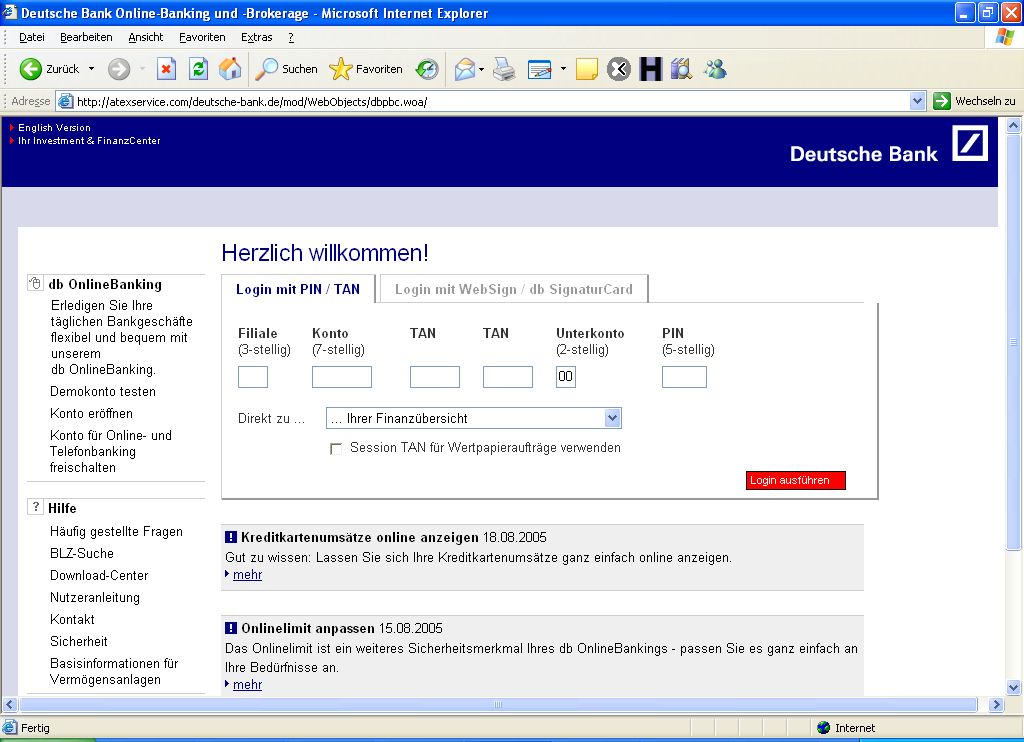Open the Datei menu
The height and width of the screenshot is (742, 1024).
pos(31,37)
